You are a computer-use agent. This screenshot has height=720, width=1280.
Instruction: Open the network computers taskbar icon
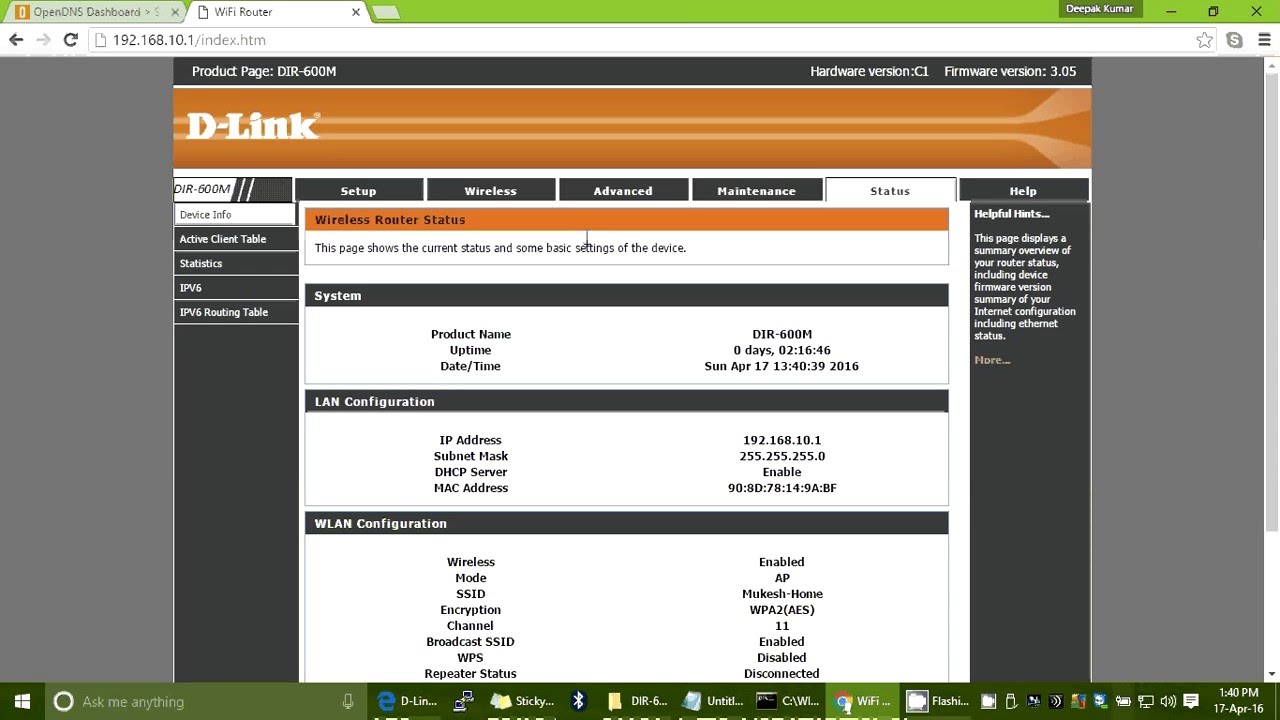[x=463, y=701]
